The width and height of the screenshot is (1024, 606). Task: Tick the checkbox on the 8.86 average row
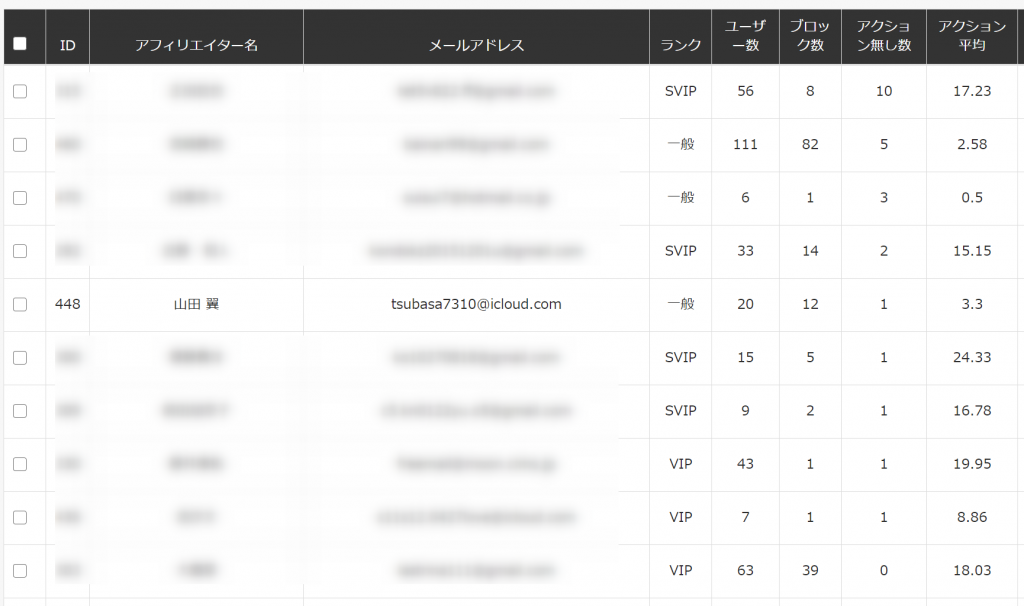coord(20,517)
